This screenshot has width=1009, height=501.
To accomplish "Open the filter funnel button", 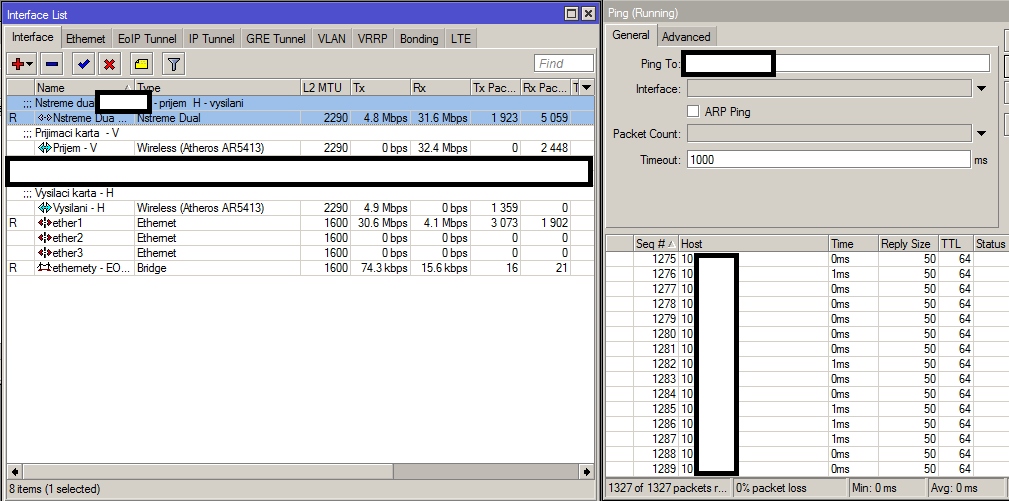I will [173, 64].
